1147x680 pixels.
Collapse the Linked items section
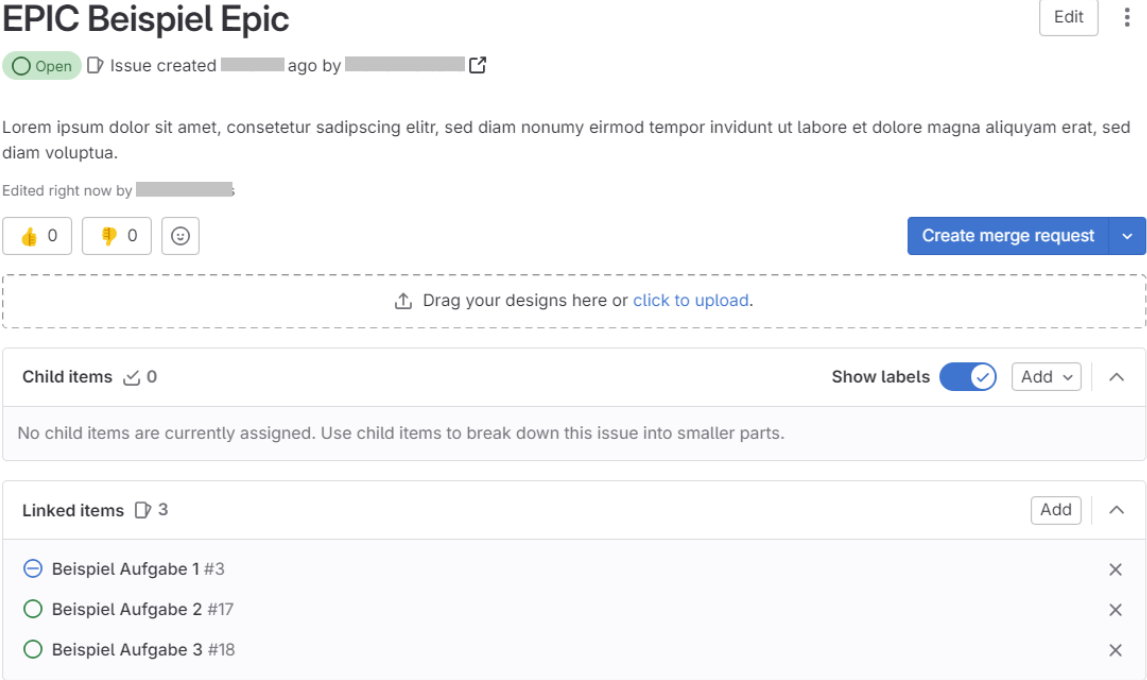click(x=1116, y=510)
